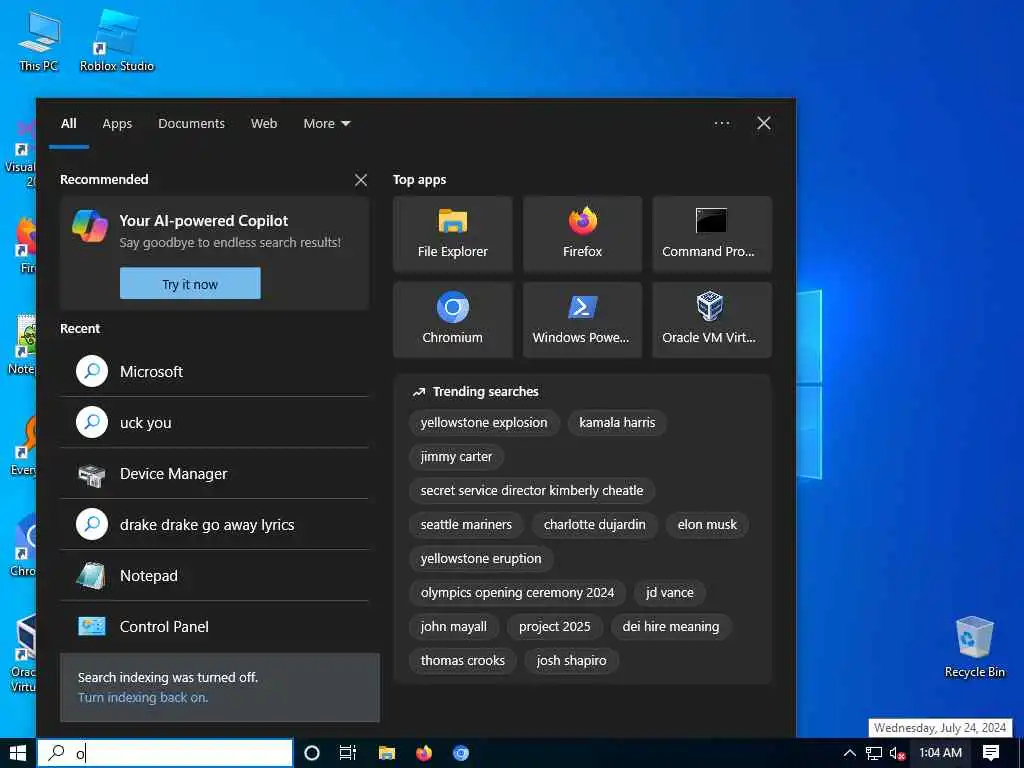Switch to the Web tab
Viewport: 1024px width, 768px height.
(264, 123)
